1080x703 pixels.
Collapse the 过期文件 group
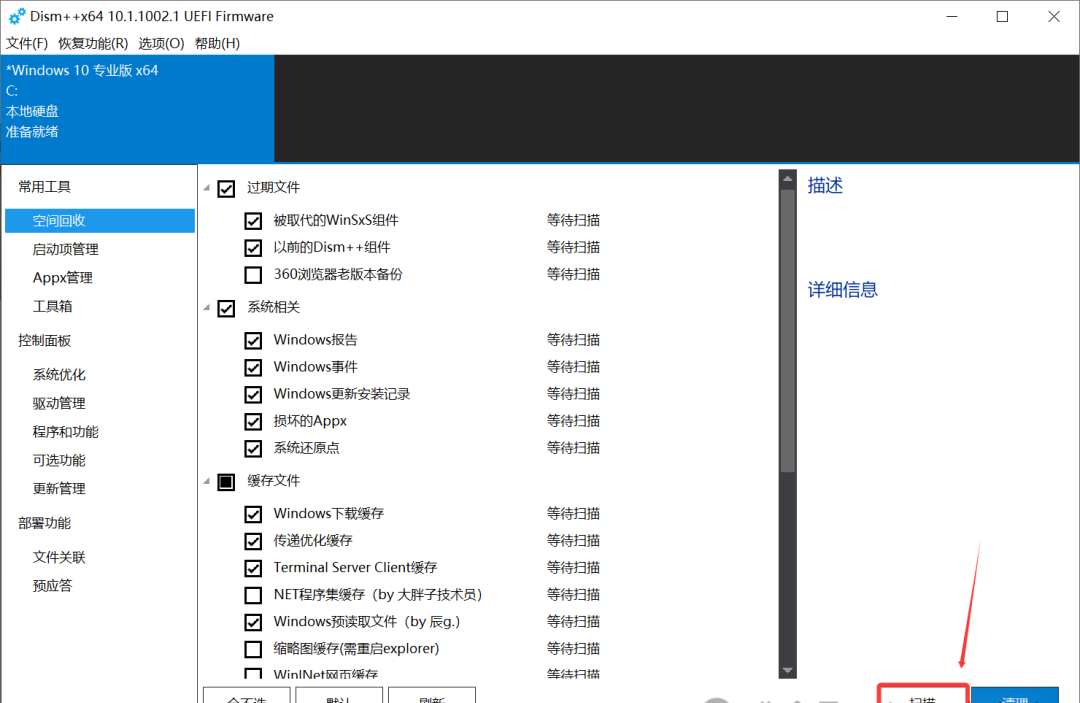click(207, 187)
